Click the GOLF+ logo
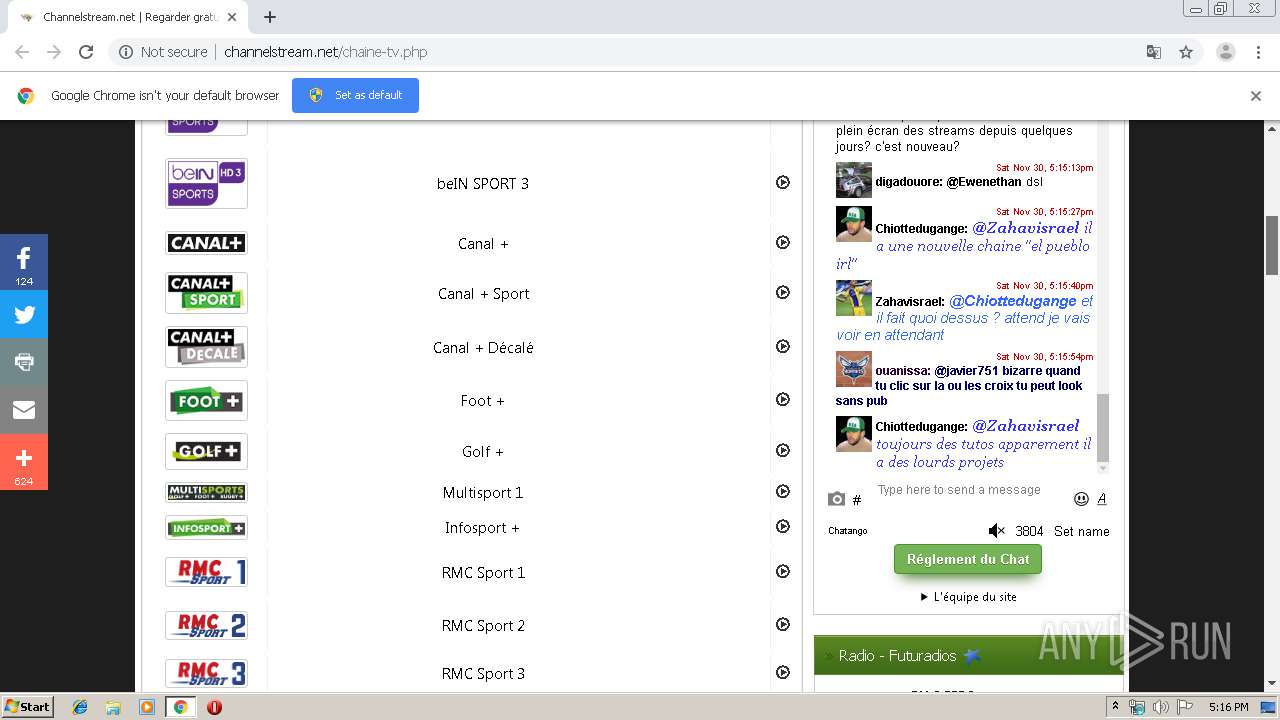Screen dimensions: 1280x720 (206, 451)
